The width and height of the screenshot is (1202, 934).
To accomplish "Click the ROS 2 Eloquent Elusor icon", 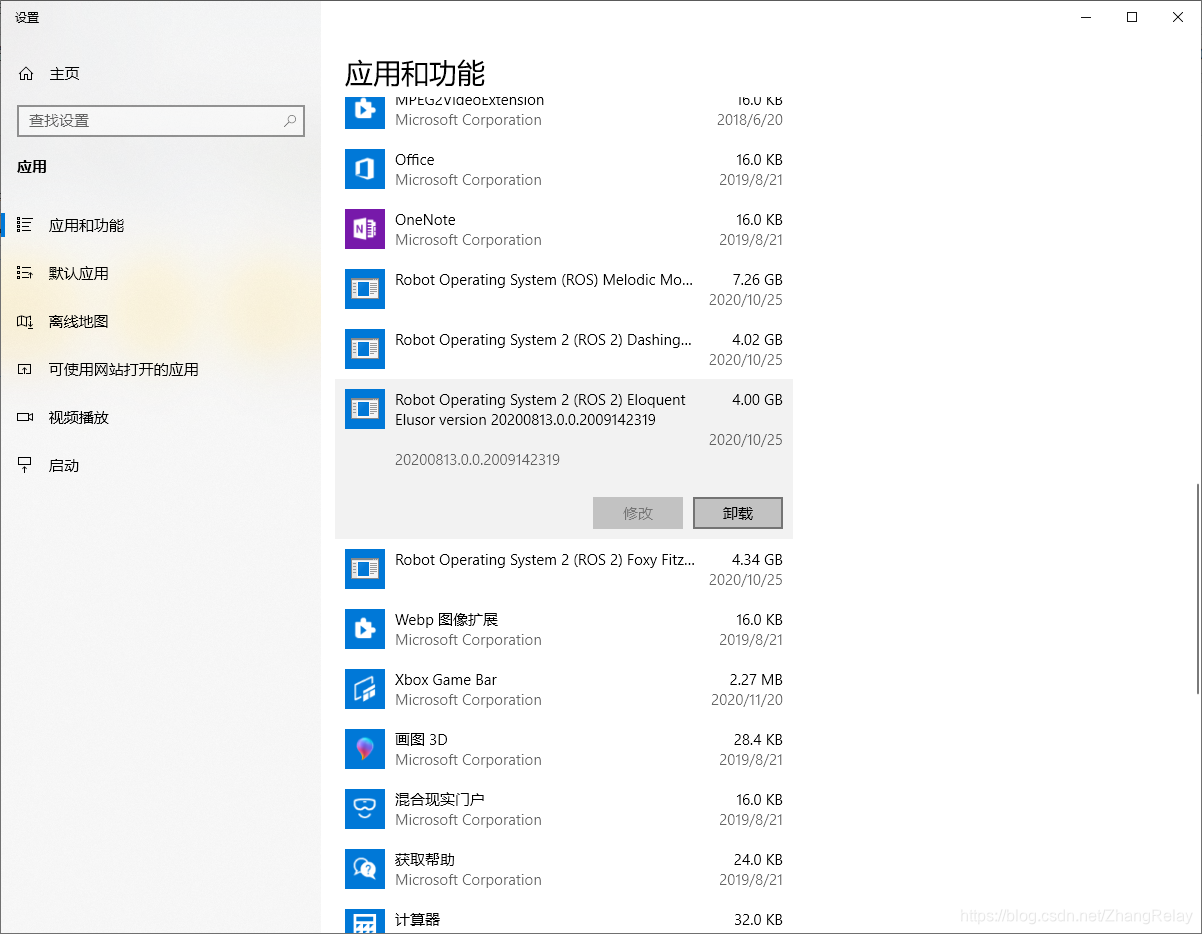I will pyautogui.click(x=365, y=409).
